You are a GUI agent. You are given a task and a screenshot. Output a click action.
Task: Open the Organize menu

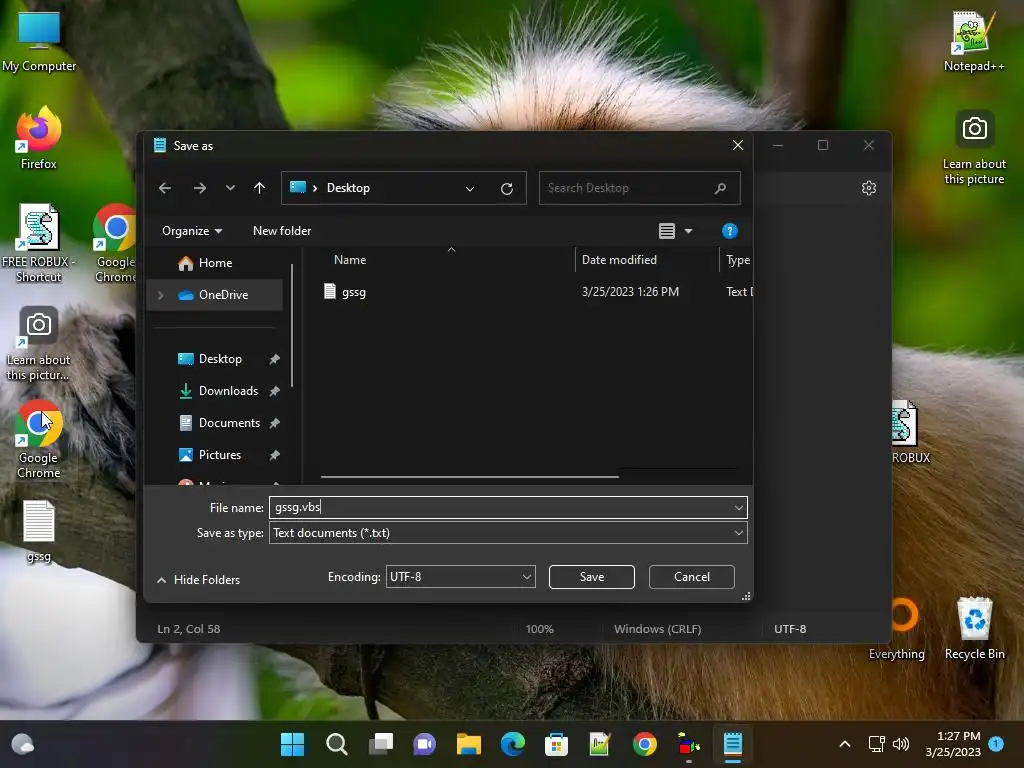pos(192,231)
